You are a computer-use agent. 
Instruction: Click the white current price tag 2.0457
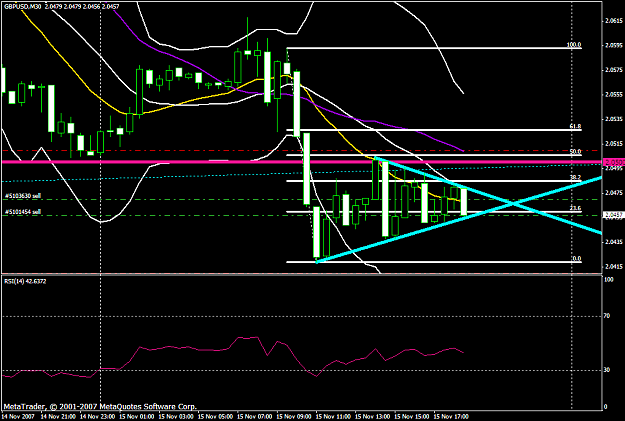pyautogui.click(x=614, y=215)
